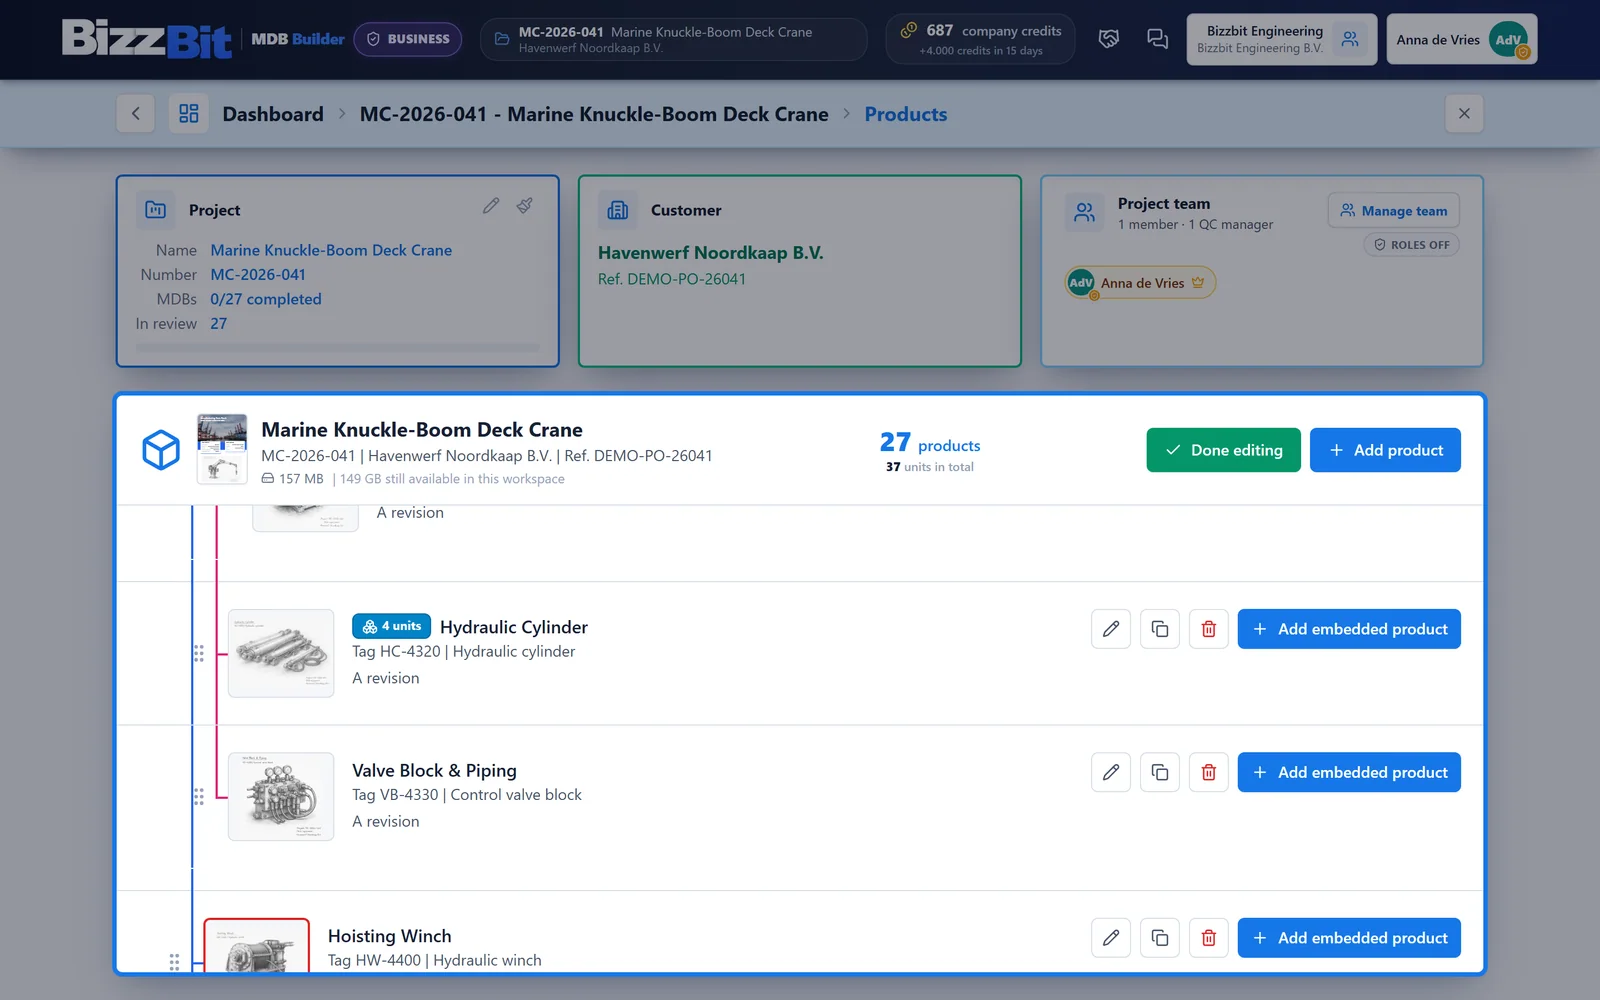The image size is (1600, 1000).
Task: Add embedded product to Hoisting Winch
Action: [1349, 938]
